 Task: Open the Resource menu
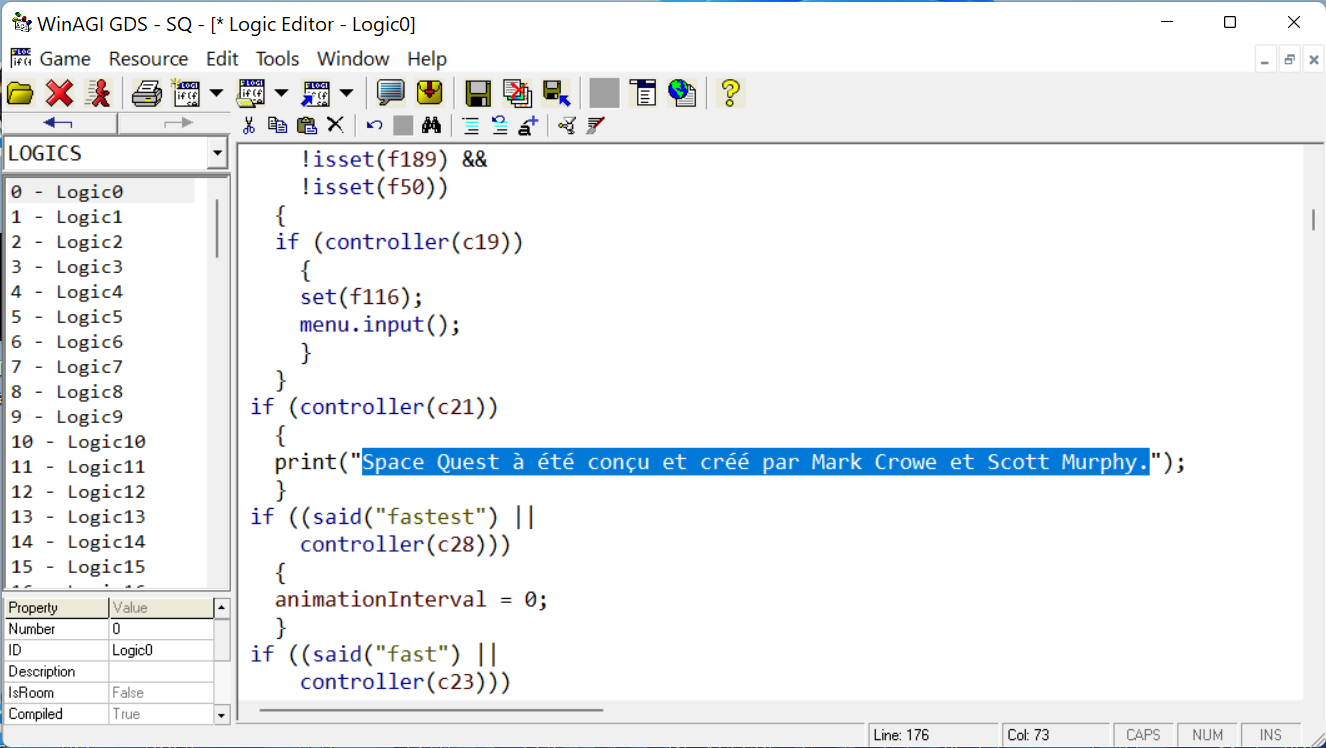pos(148,59)
